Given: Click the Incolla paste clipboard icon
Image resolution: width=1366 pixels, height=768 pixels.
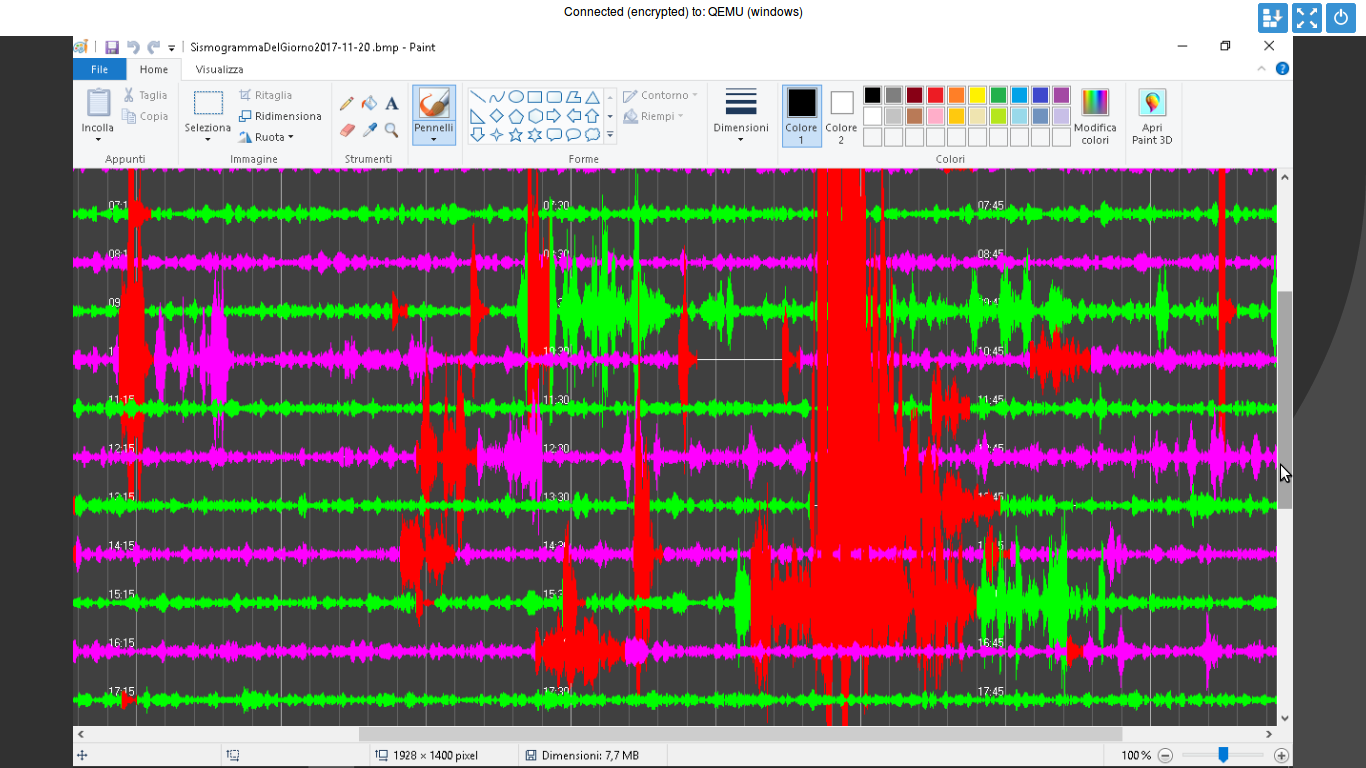Looking at the screenshot, I should pos(98,102).
